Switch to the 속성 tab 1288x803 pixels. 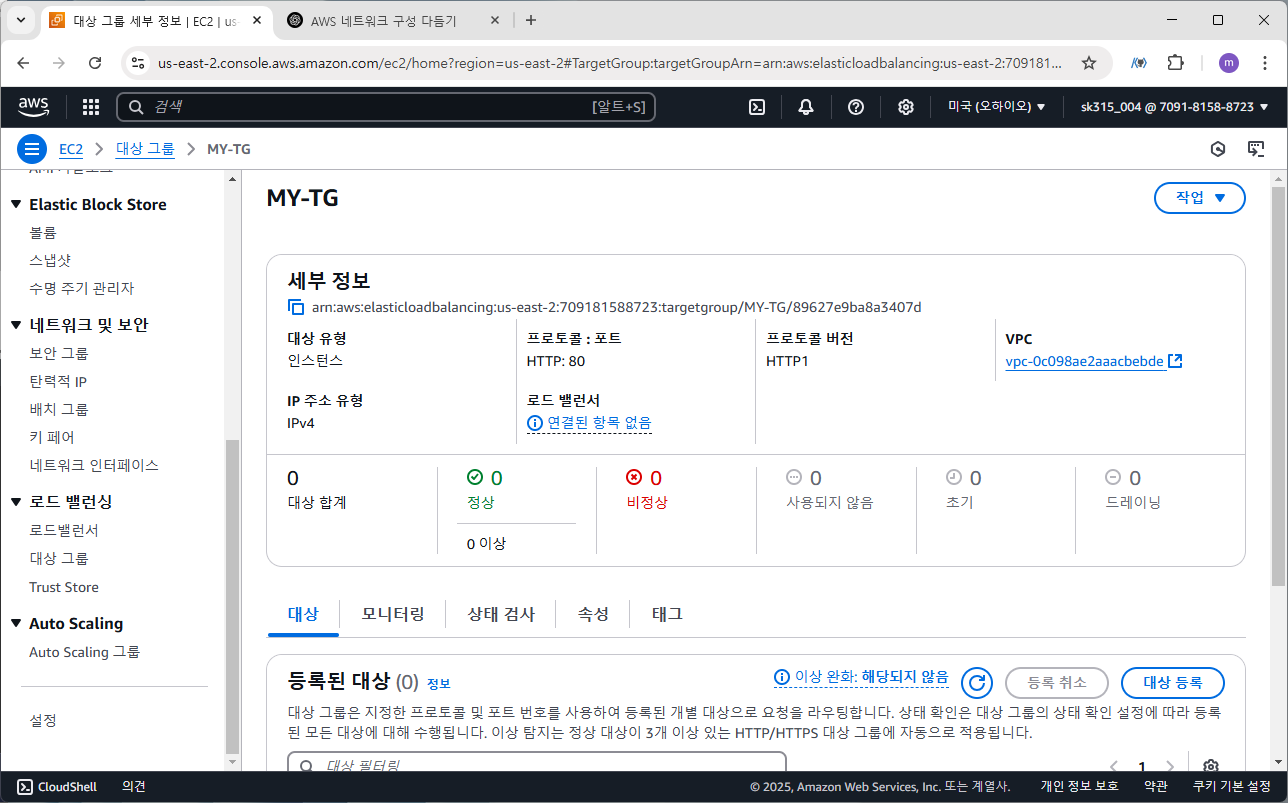pyautogui.click(x=593, y=614)
